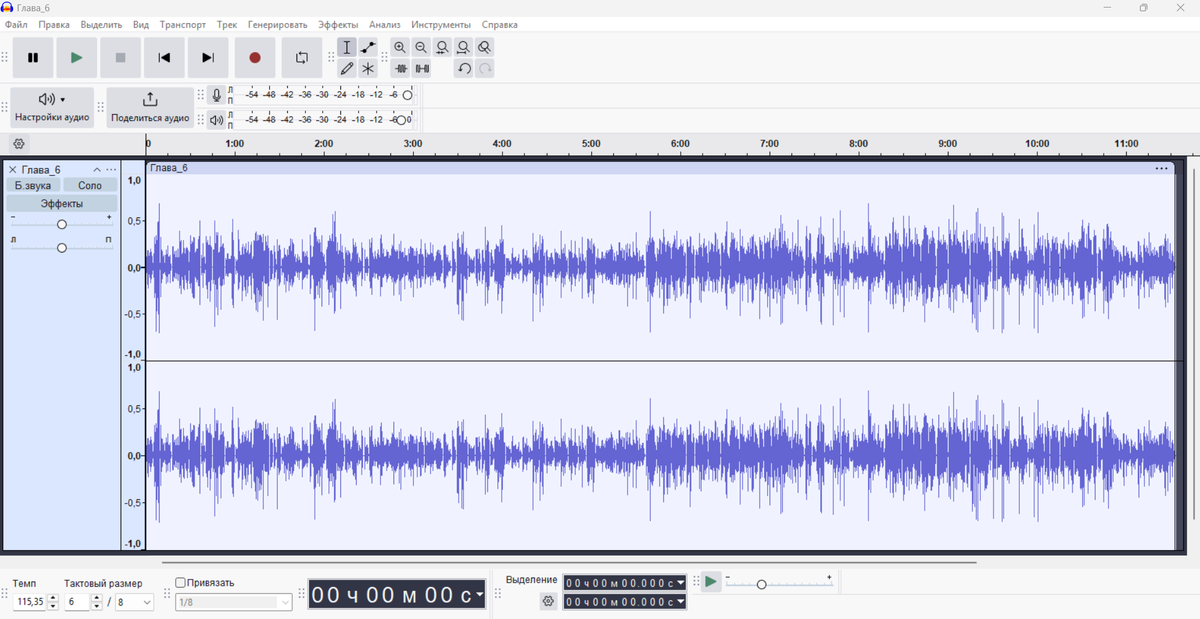The height and width of the screenshot is (619, 1200).
Task: Open the Справка menu
Action: coord(500,24)
